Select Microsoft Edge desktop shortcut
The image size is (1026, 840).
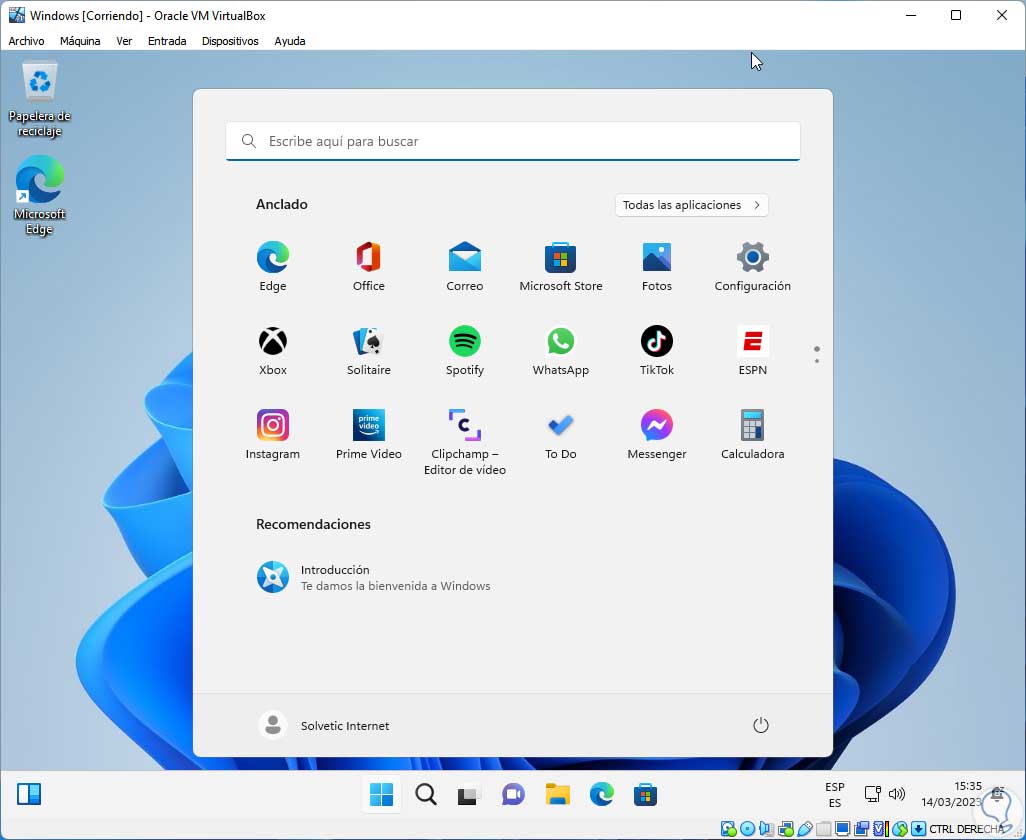[x=39, y=195]
